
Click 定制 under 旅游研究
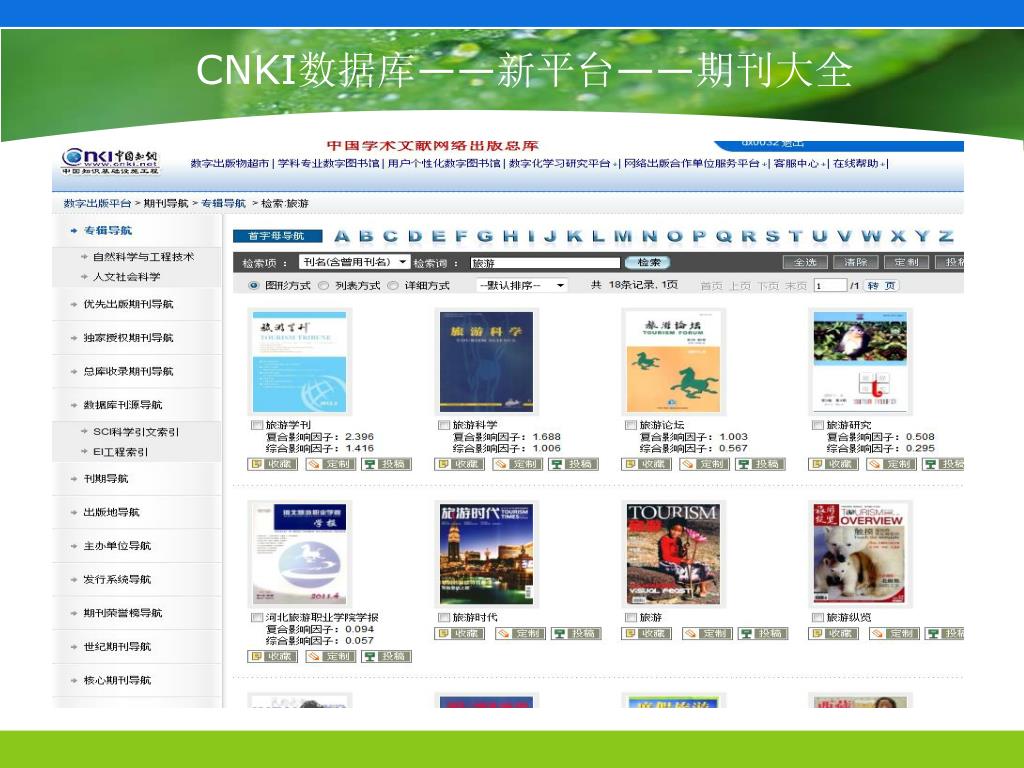point(891,464)
